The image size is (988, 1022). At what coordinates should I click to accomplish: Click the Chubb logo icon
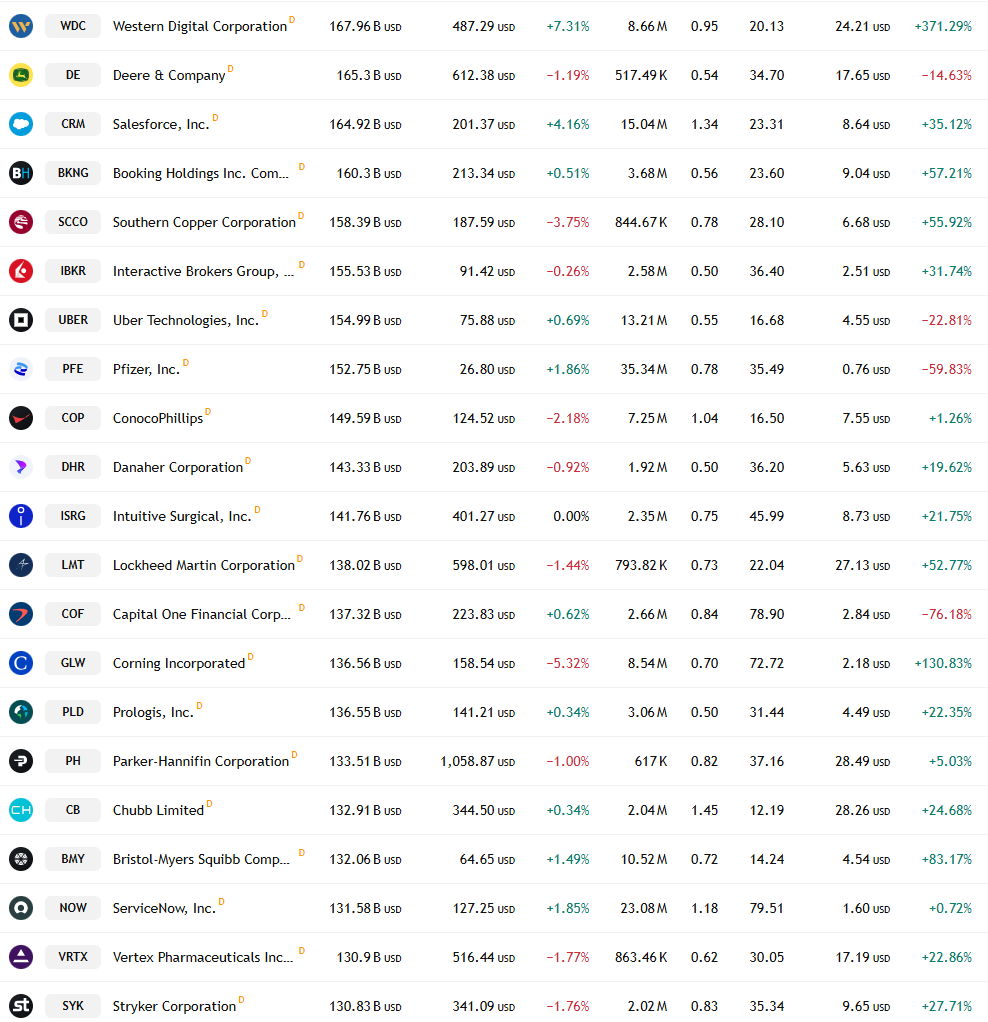coord(21,810)
